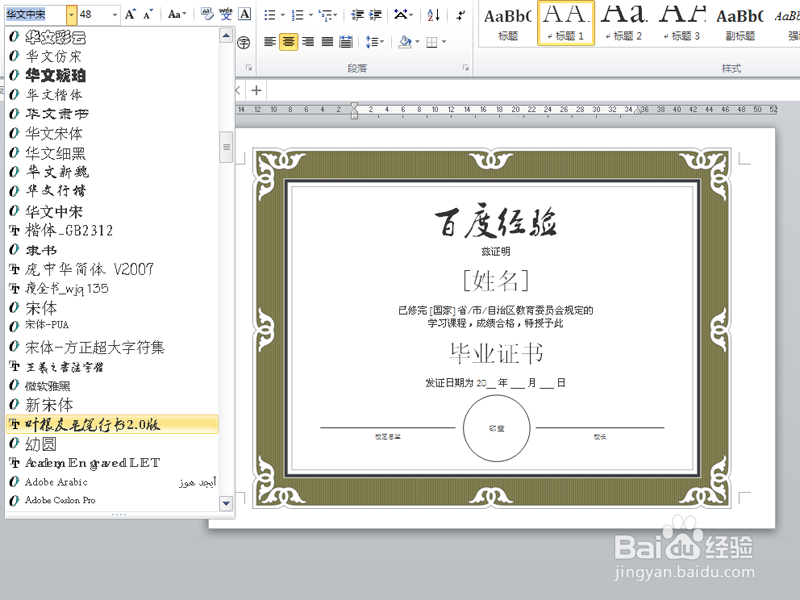800x600 pixels.
Task: Select 华文楷体 font from list
Action: pyautogui.click(x=112, y=95)
